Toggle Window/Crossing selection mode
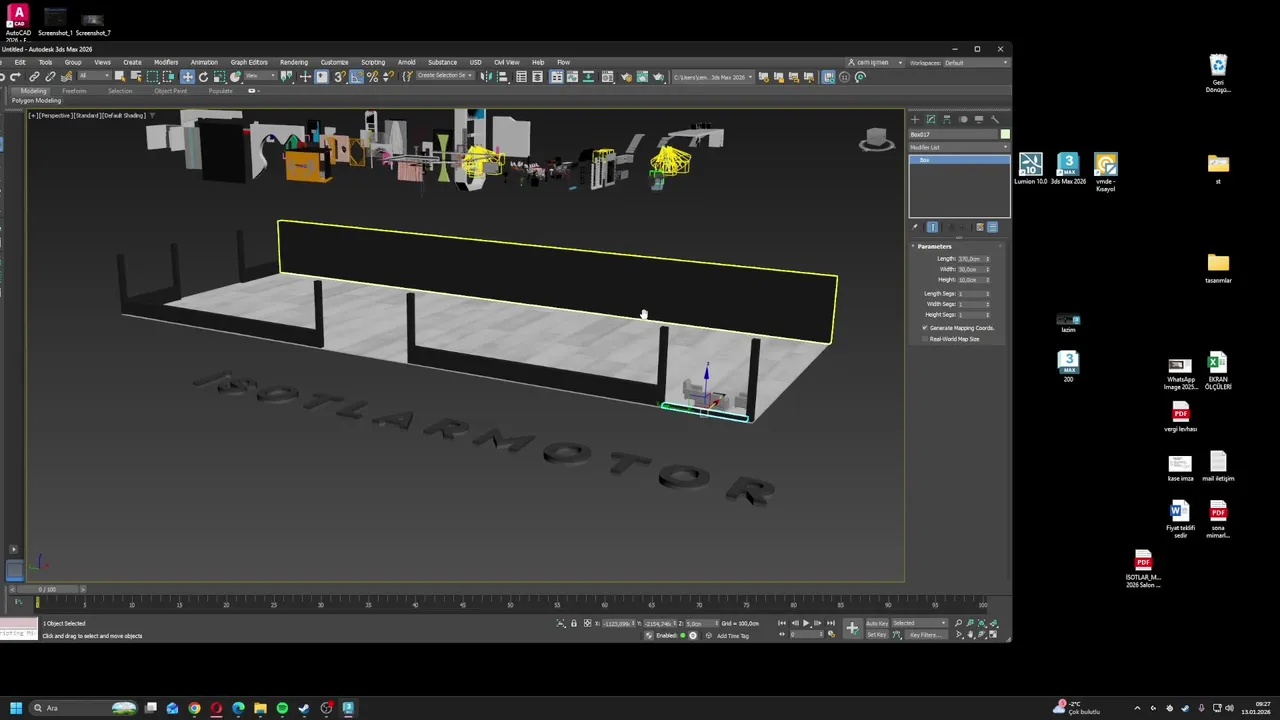 (168, 76)
